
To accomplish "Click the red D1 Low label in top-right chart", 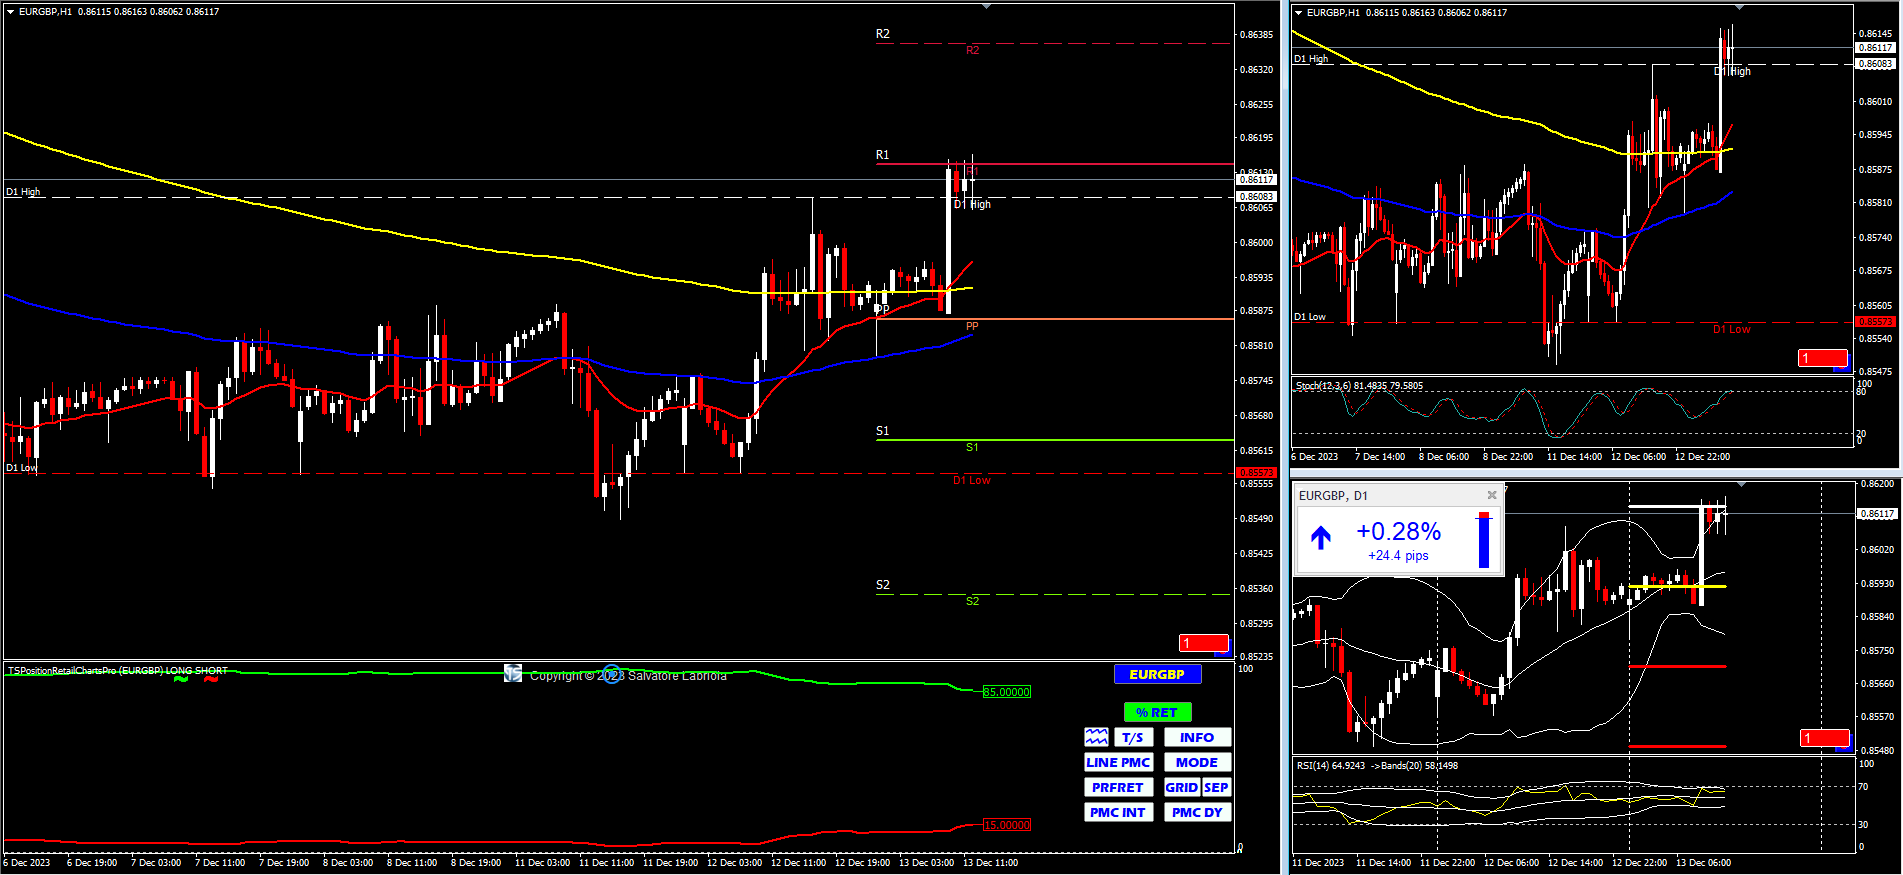I will click(1731, 329).
